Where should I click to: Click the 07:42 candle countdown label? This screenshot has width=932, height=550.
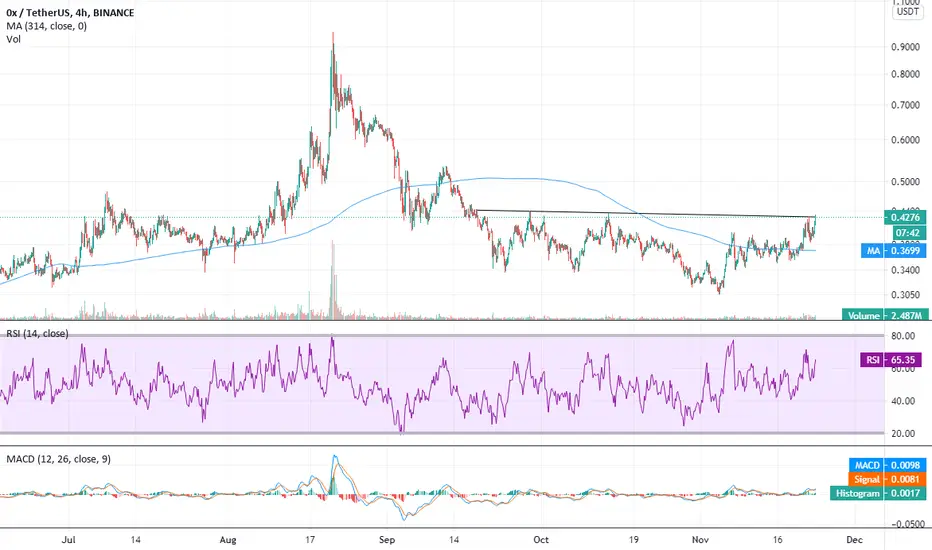907,233
